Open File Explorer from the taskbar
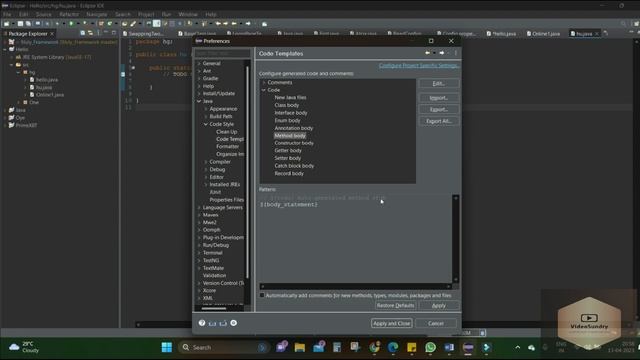 300,347
